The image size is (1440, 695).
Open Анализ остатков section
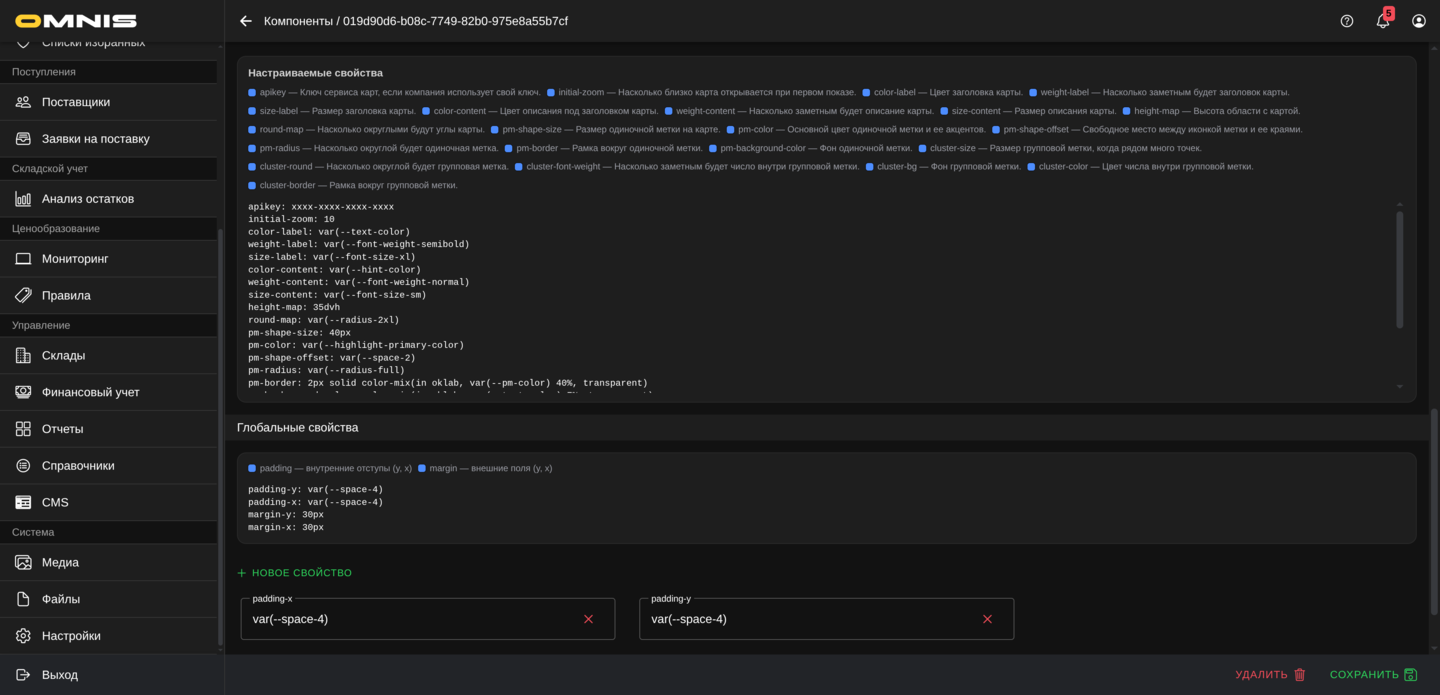(87, 199)
